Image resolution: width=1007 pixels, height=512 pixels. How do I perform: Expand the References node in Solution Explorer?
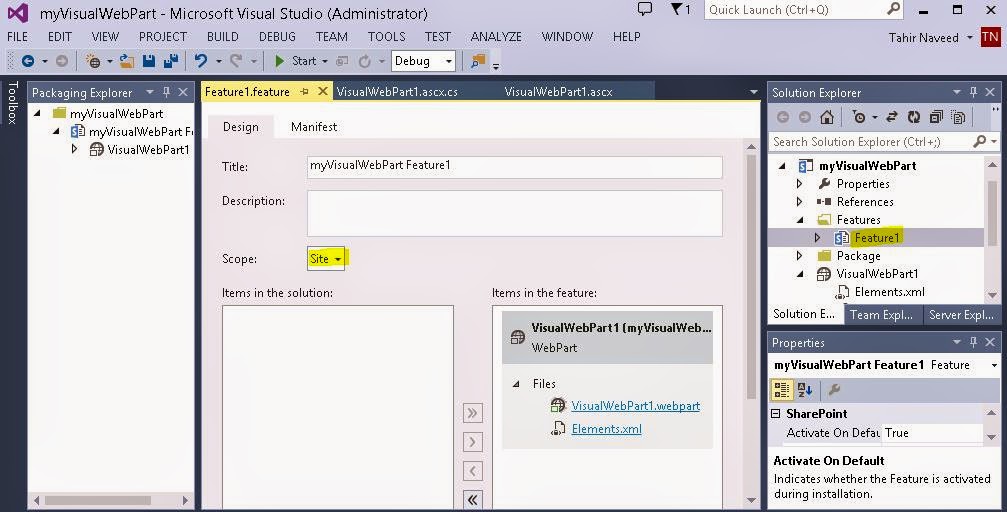pos(800,202)
